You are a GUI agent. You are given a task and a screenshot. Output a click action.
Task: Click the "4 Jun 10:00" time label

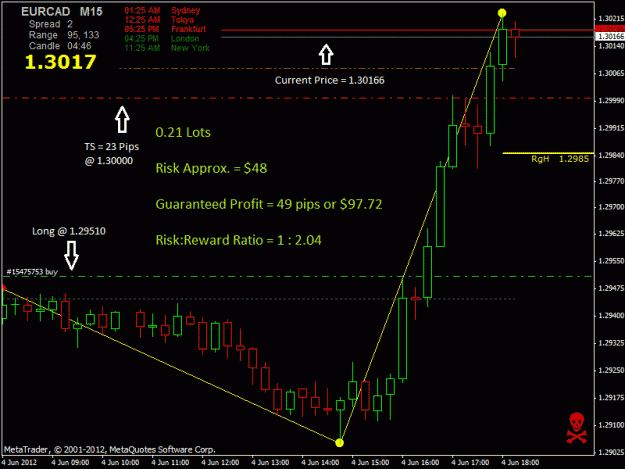[x=120, y=462]
